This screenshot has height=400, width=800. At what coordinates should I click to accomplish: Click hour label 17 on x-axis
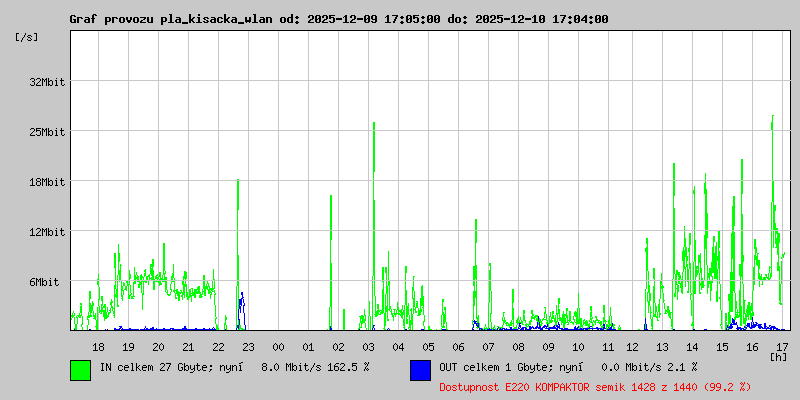(x=783, y=347)
